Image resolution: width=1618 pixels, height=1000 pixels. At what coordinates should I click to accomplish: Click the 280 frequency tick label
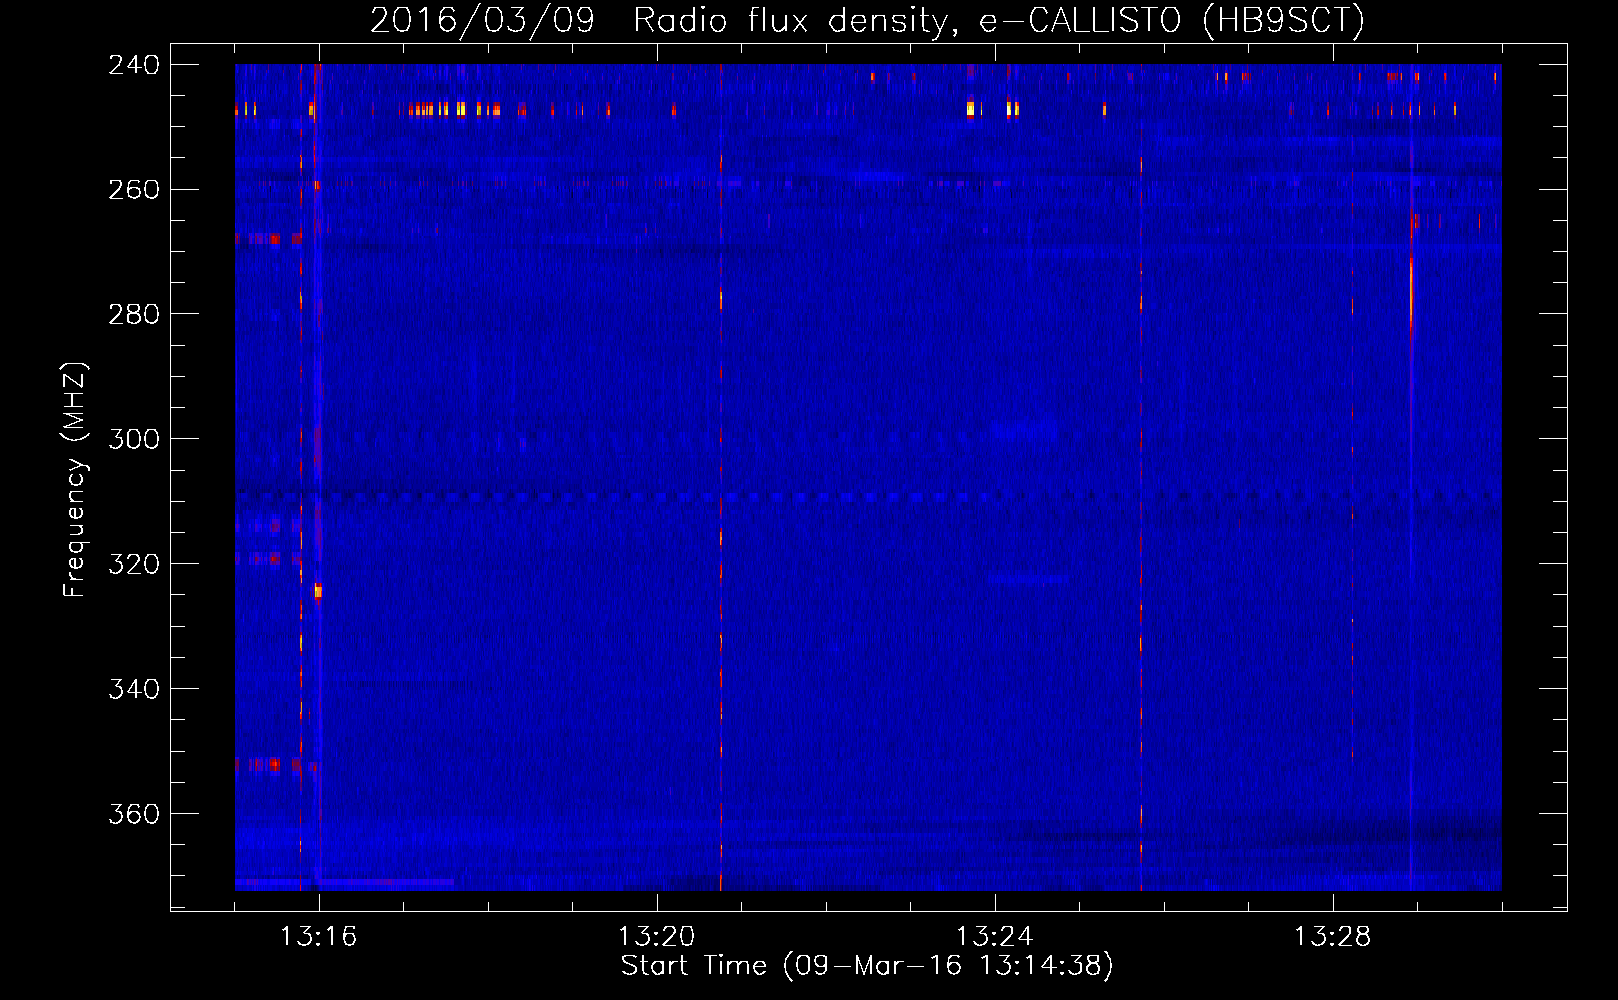(x=134, y=315)
